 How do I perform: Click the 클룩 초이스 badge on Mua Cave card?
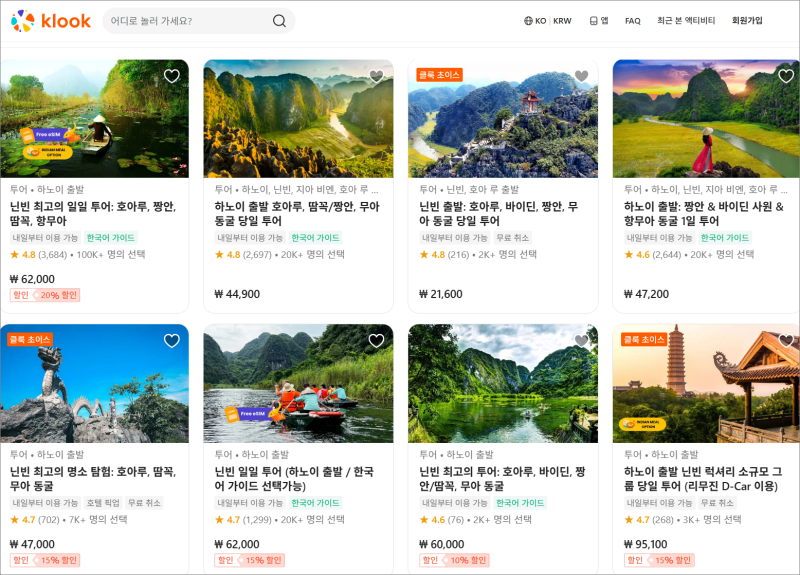click(x=439, y=75)
